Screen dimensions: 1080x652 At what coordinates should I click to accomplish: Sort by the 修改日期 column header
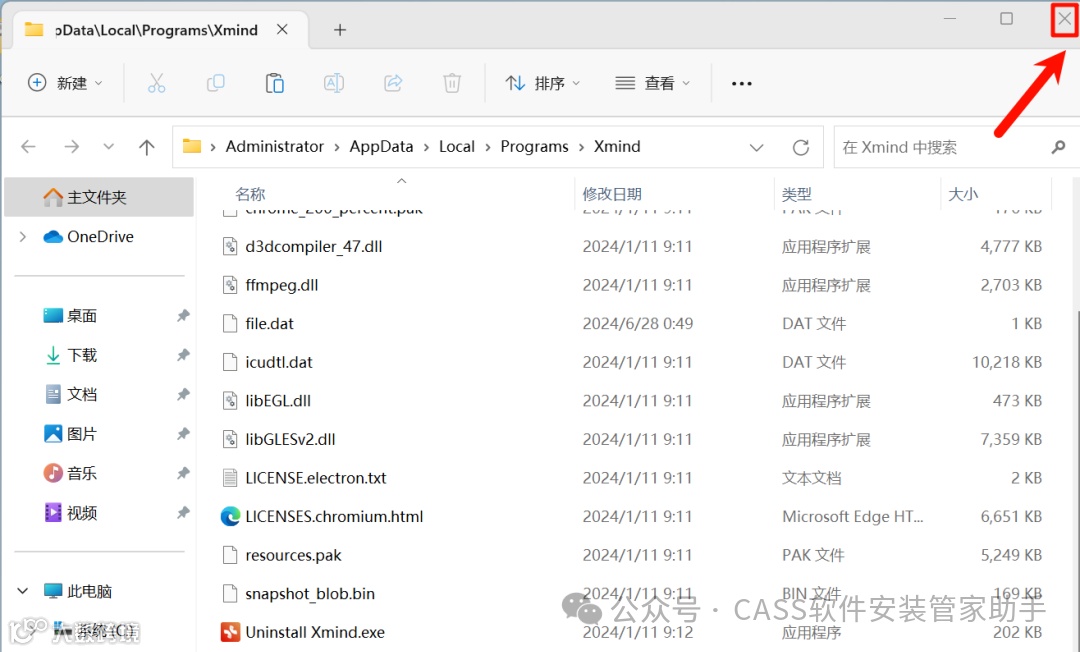tap(612, 194)
